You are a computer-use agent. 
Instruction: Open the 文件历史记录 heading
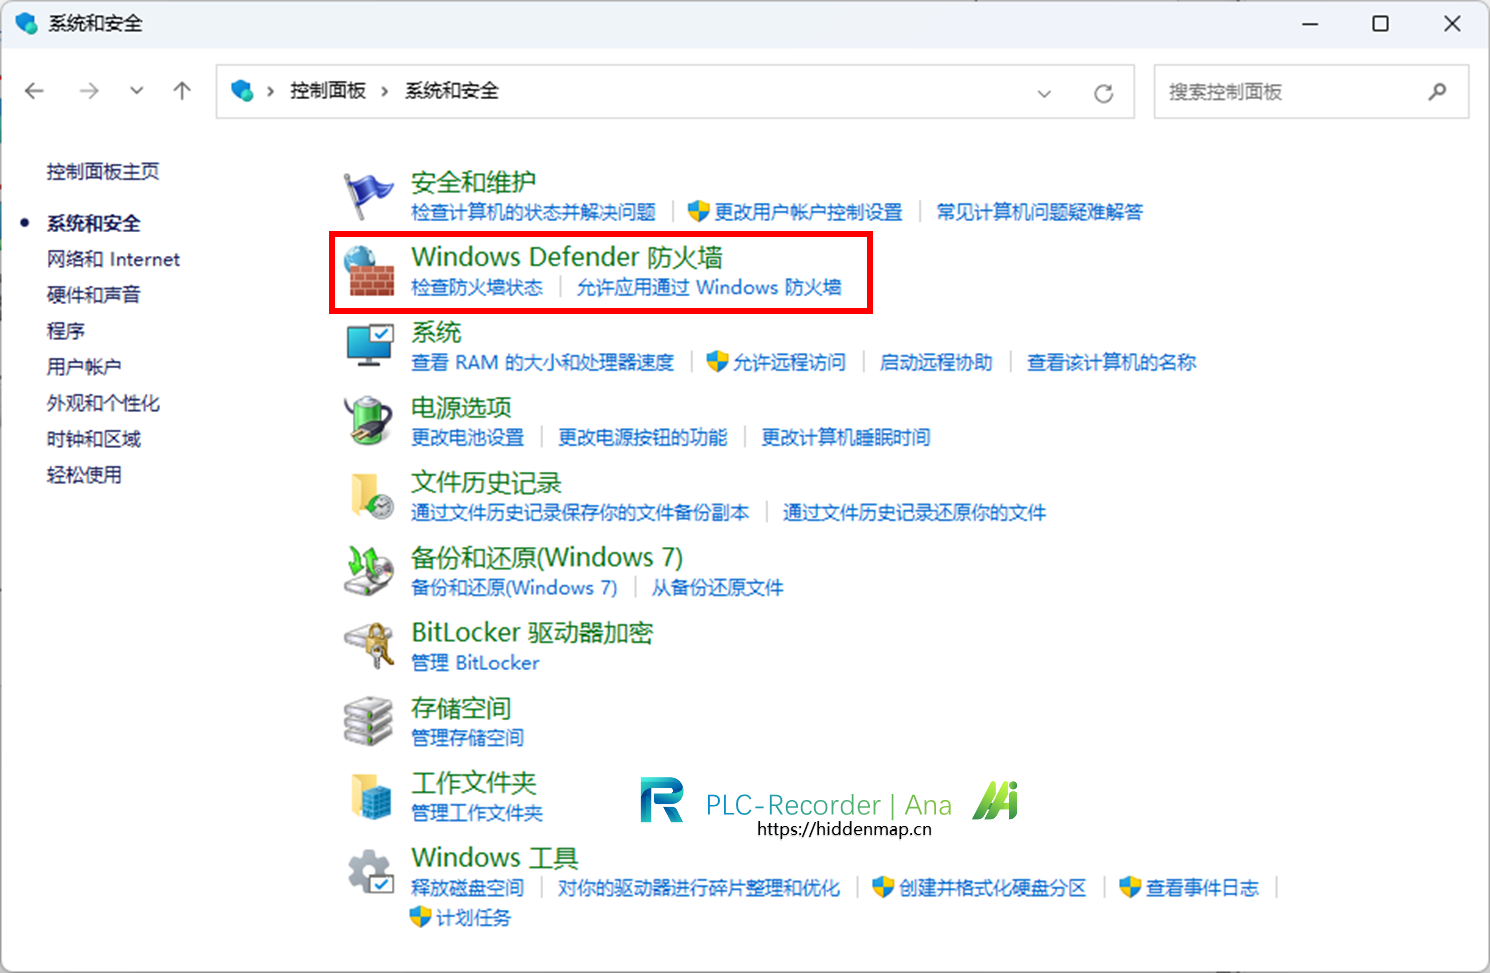(x=487, y=482)
